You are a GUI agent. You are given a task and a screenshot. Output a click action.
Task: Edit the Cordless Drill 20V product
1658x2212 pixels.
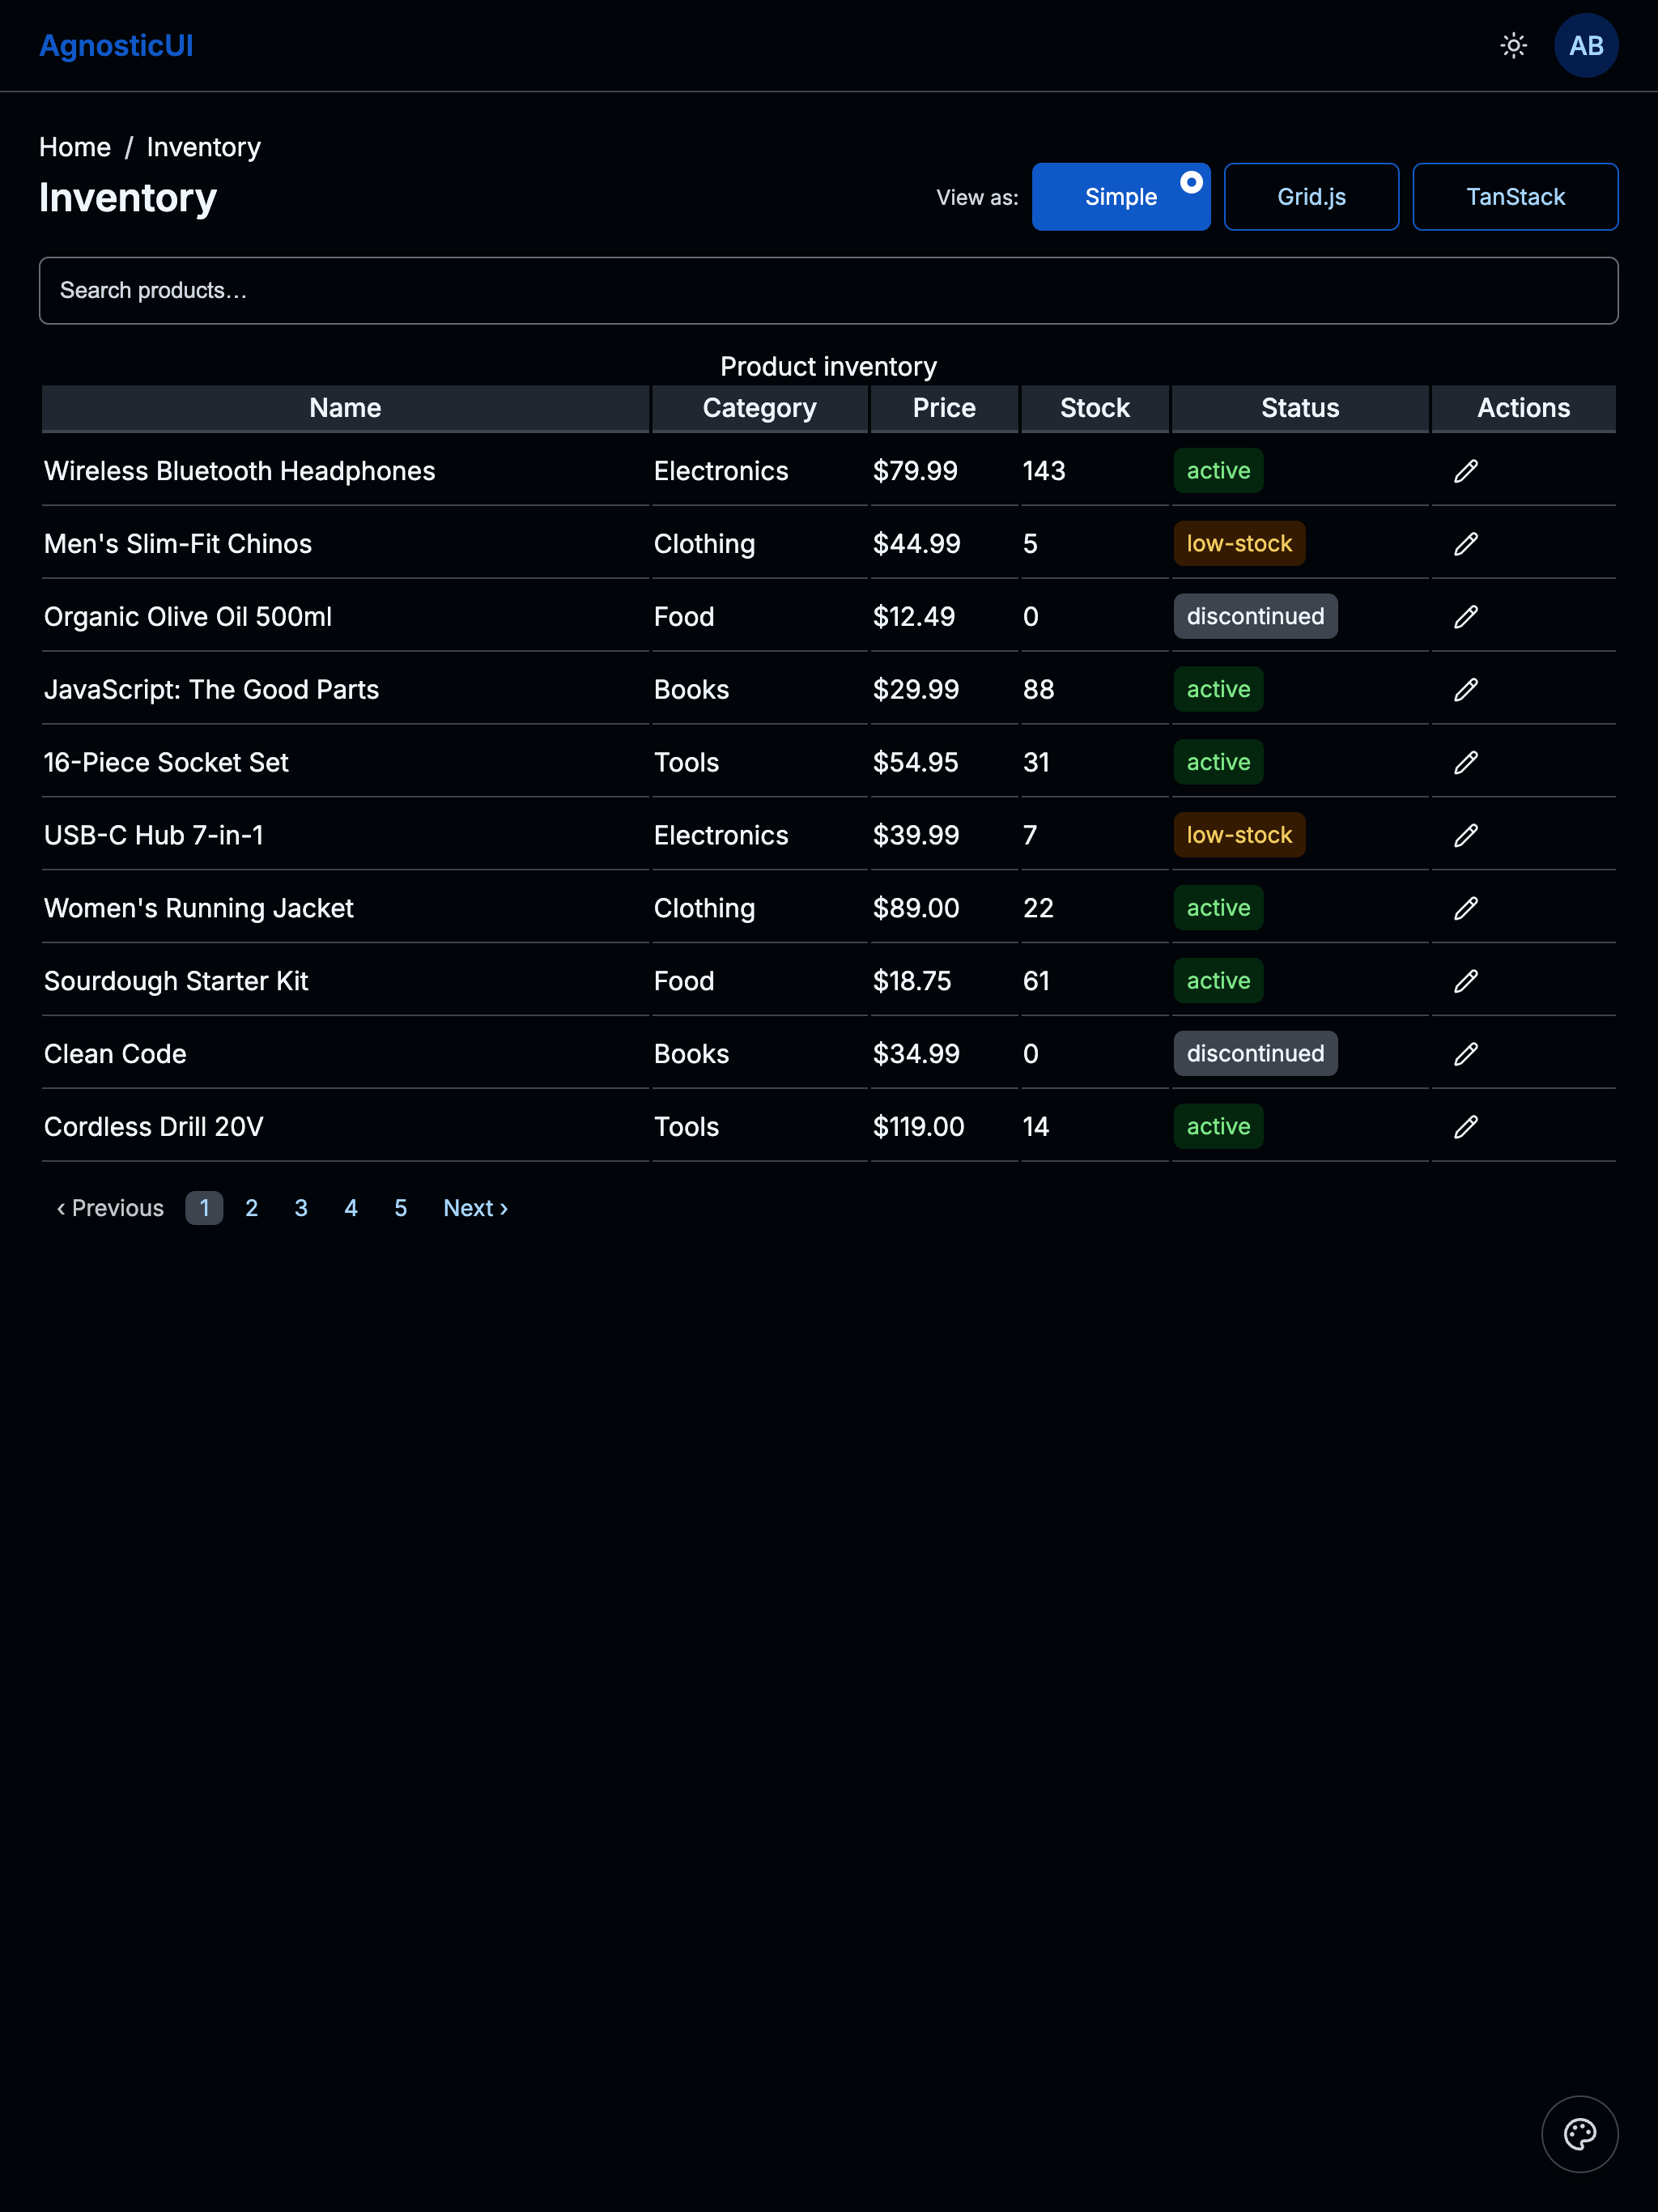(x=1466, y=1126)
